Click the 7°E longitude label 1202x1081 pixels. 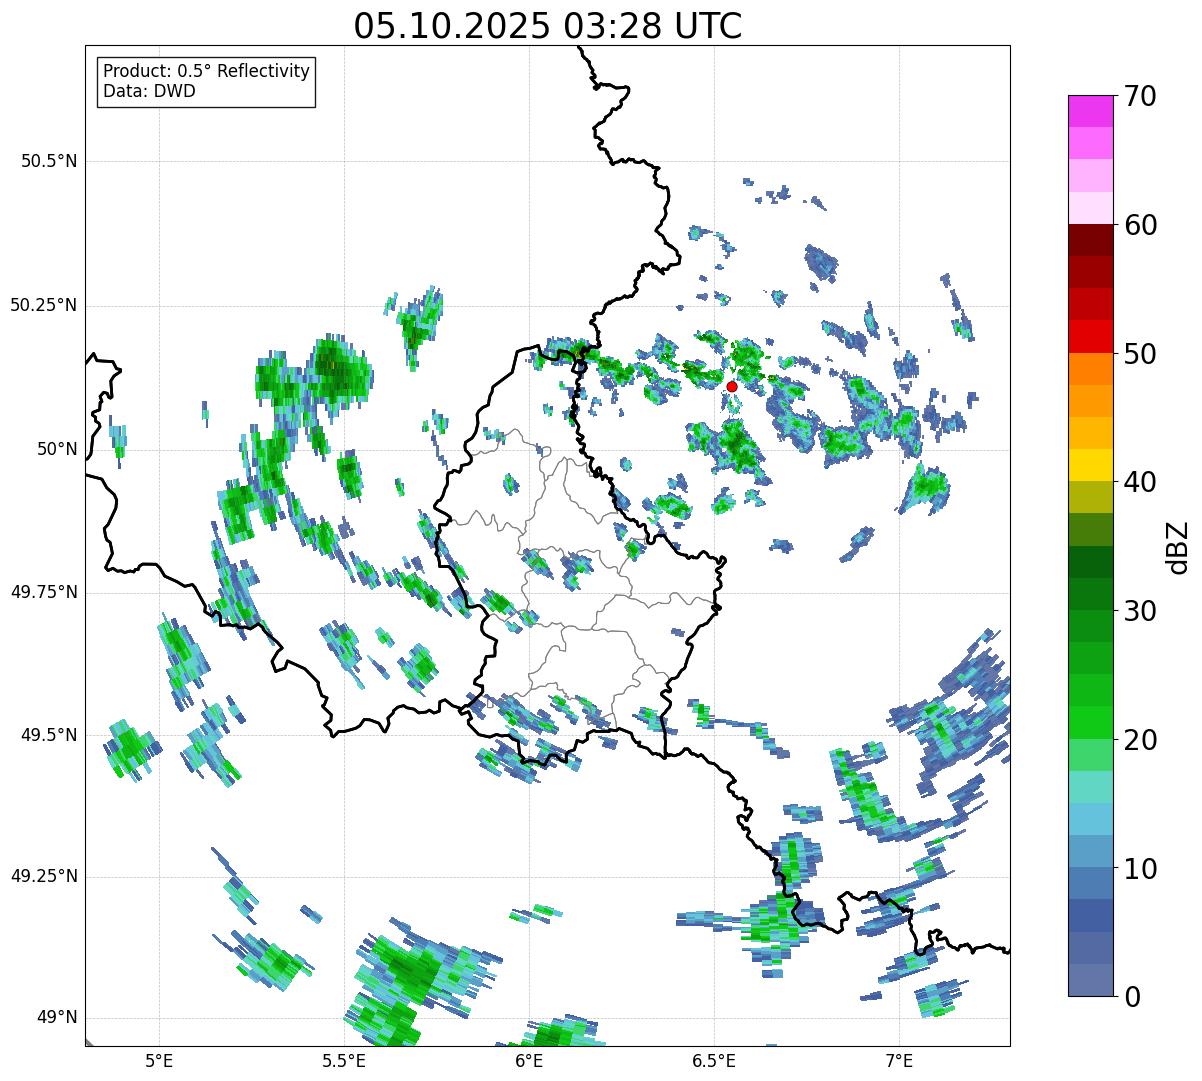pyautogui.click(x=899, y=1060)
